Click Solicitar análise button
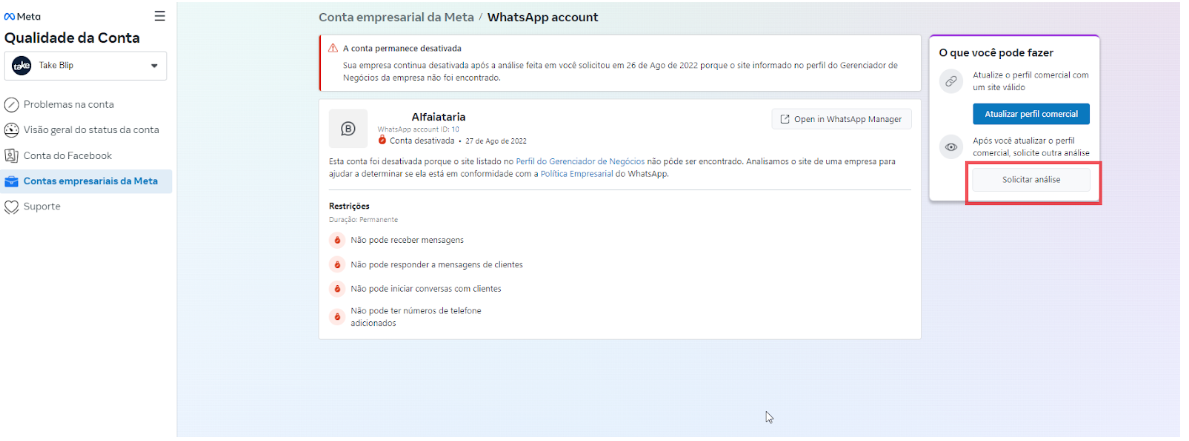The width and height of the screenshot is (1189, 441). click(x=1031, y=180)
